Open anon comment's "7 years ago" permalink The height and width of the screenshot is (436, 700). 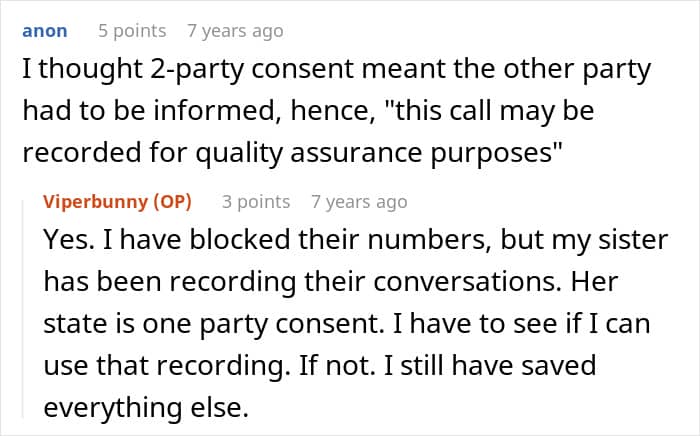[235, 31]
